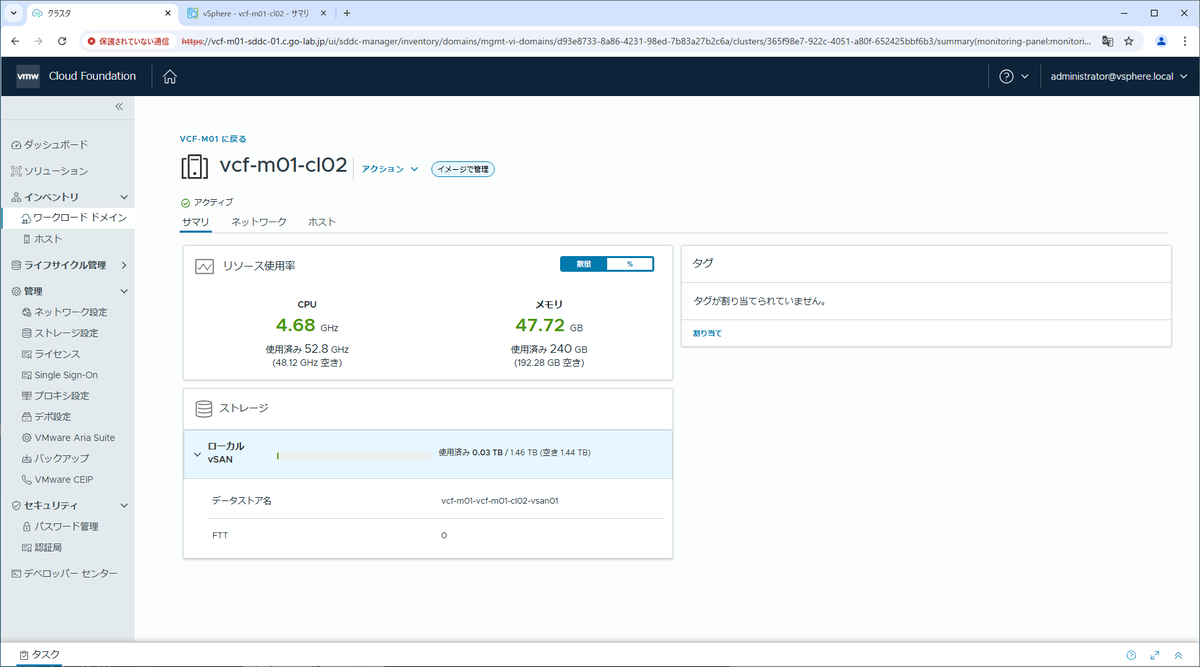1200x667 pixels.
Task: Collapse the セキュリティ section
Action: (124, 505)
